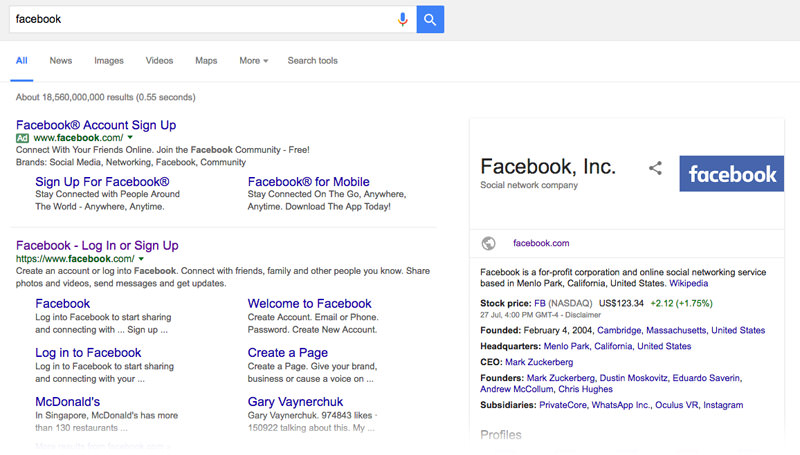This screenshot has height=455, width=800.
Task: Open Welcome to Facebook sitelink
Action: click(309, 304)
